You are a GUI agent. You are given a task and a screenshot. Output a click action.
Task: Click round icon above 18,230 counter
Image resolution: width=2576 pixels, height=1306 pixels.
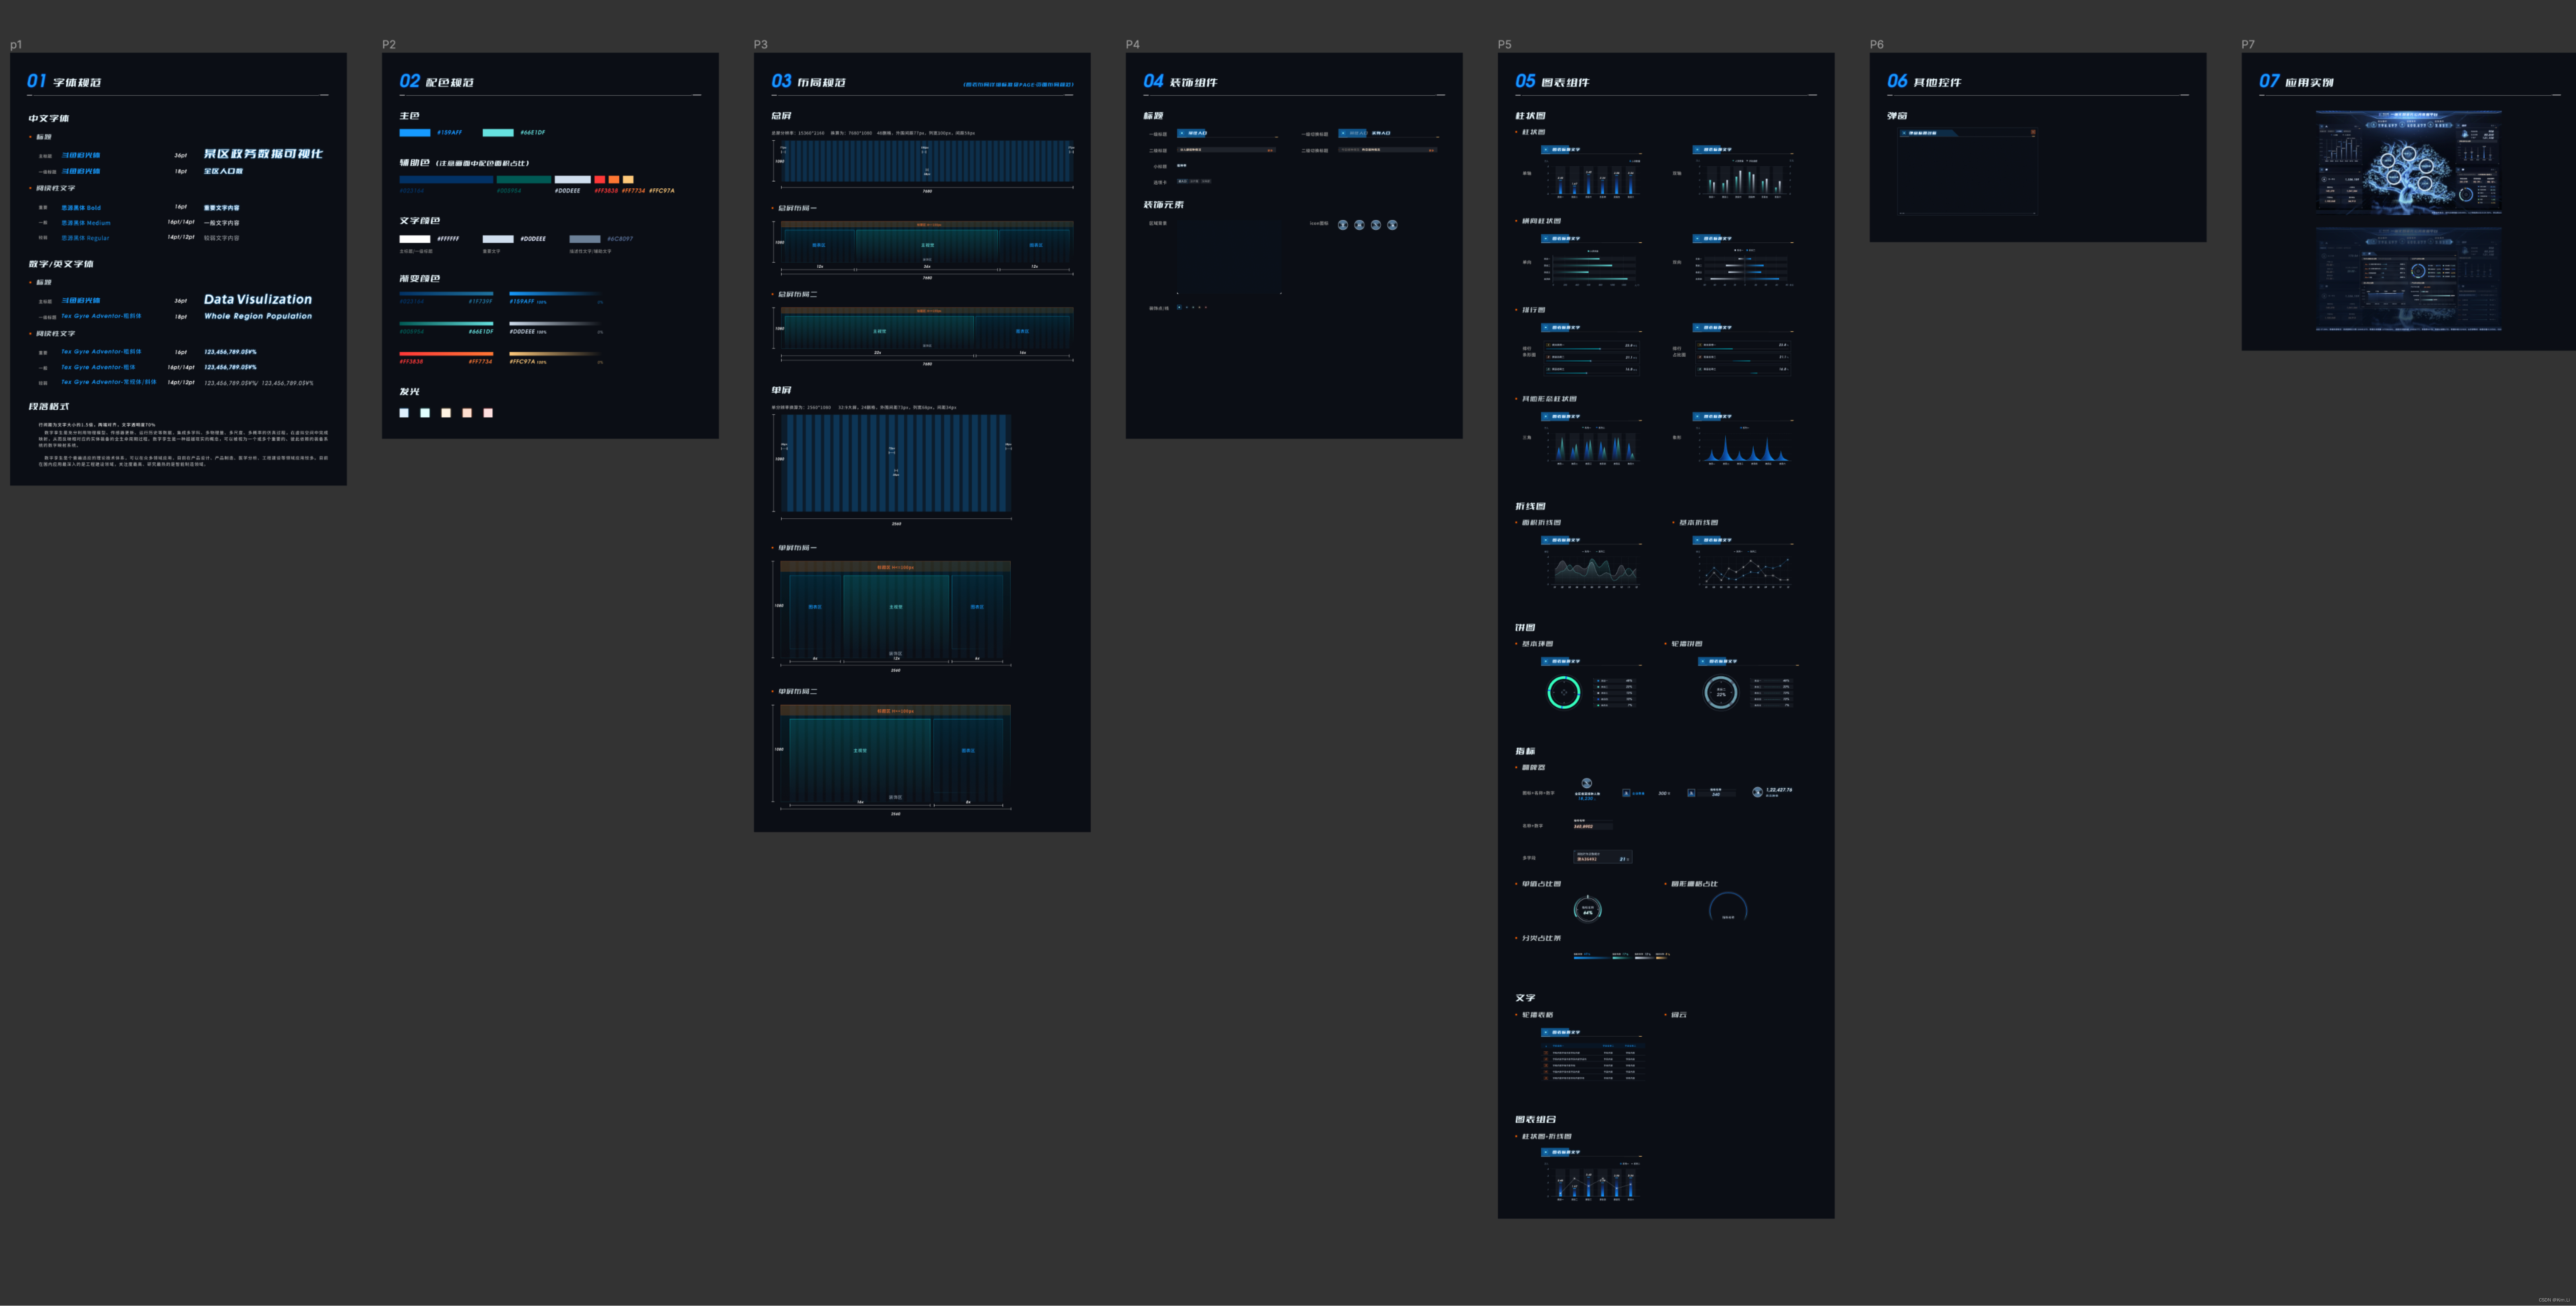tap(1587, 783)
